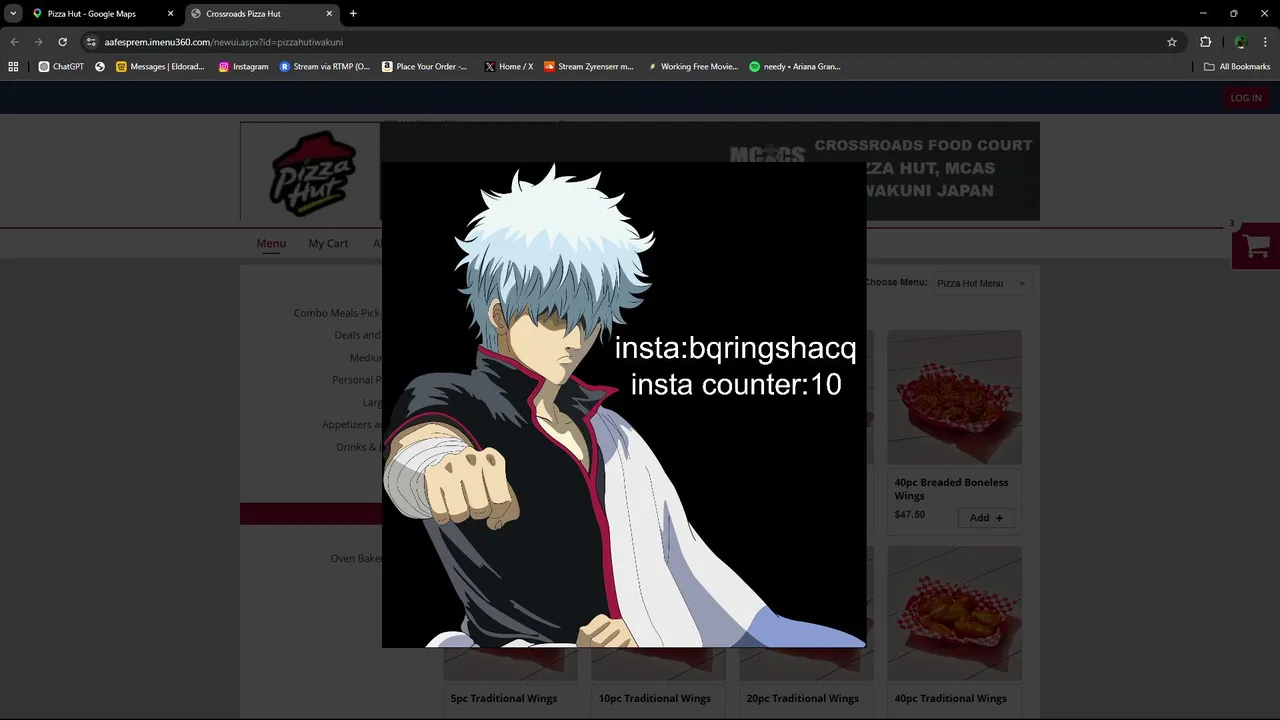Click the LOG IN button
Image resolution: width=1280 pixels, height=720 pixels.
pos(1245,98)
